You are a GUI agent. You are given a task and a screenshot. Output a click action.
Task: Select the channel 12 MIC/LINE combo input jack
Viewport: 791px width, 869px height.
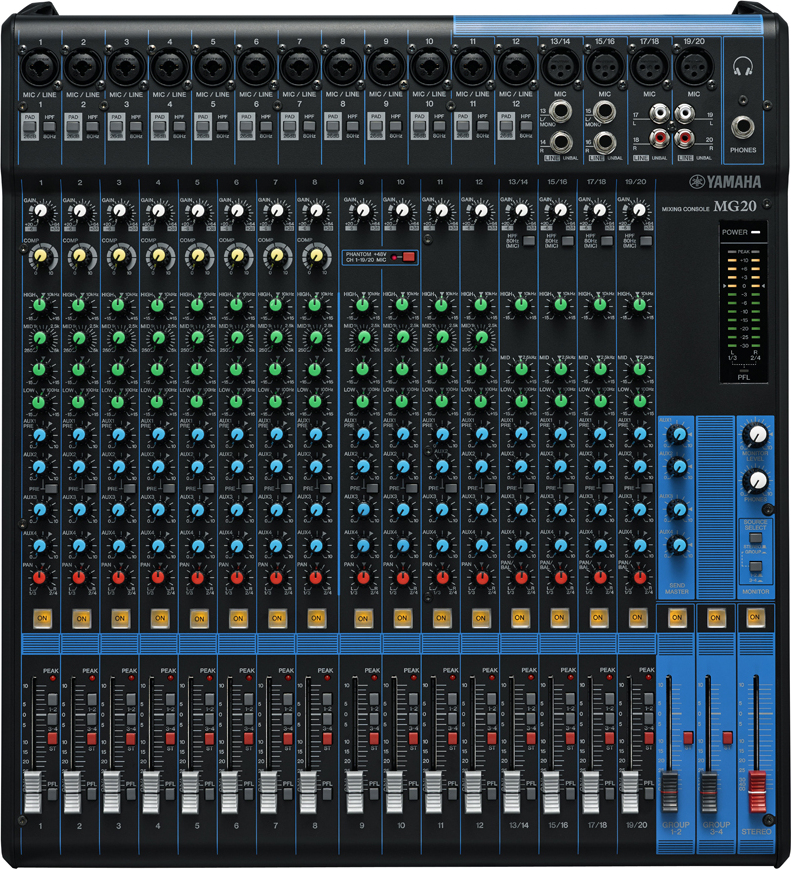click(516, 67)
